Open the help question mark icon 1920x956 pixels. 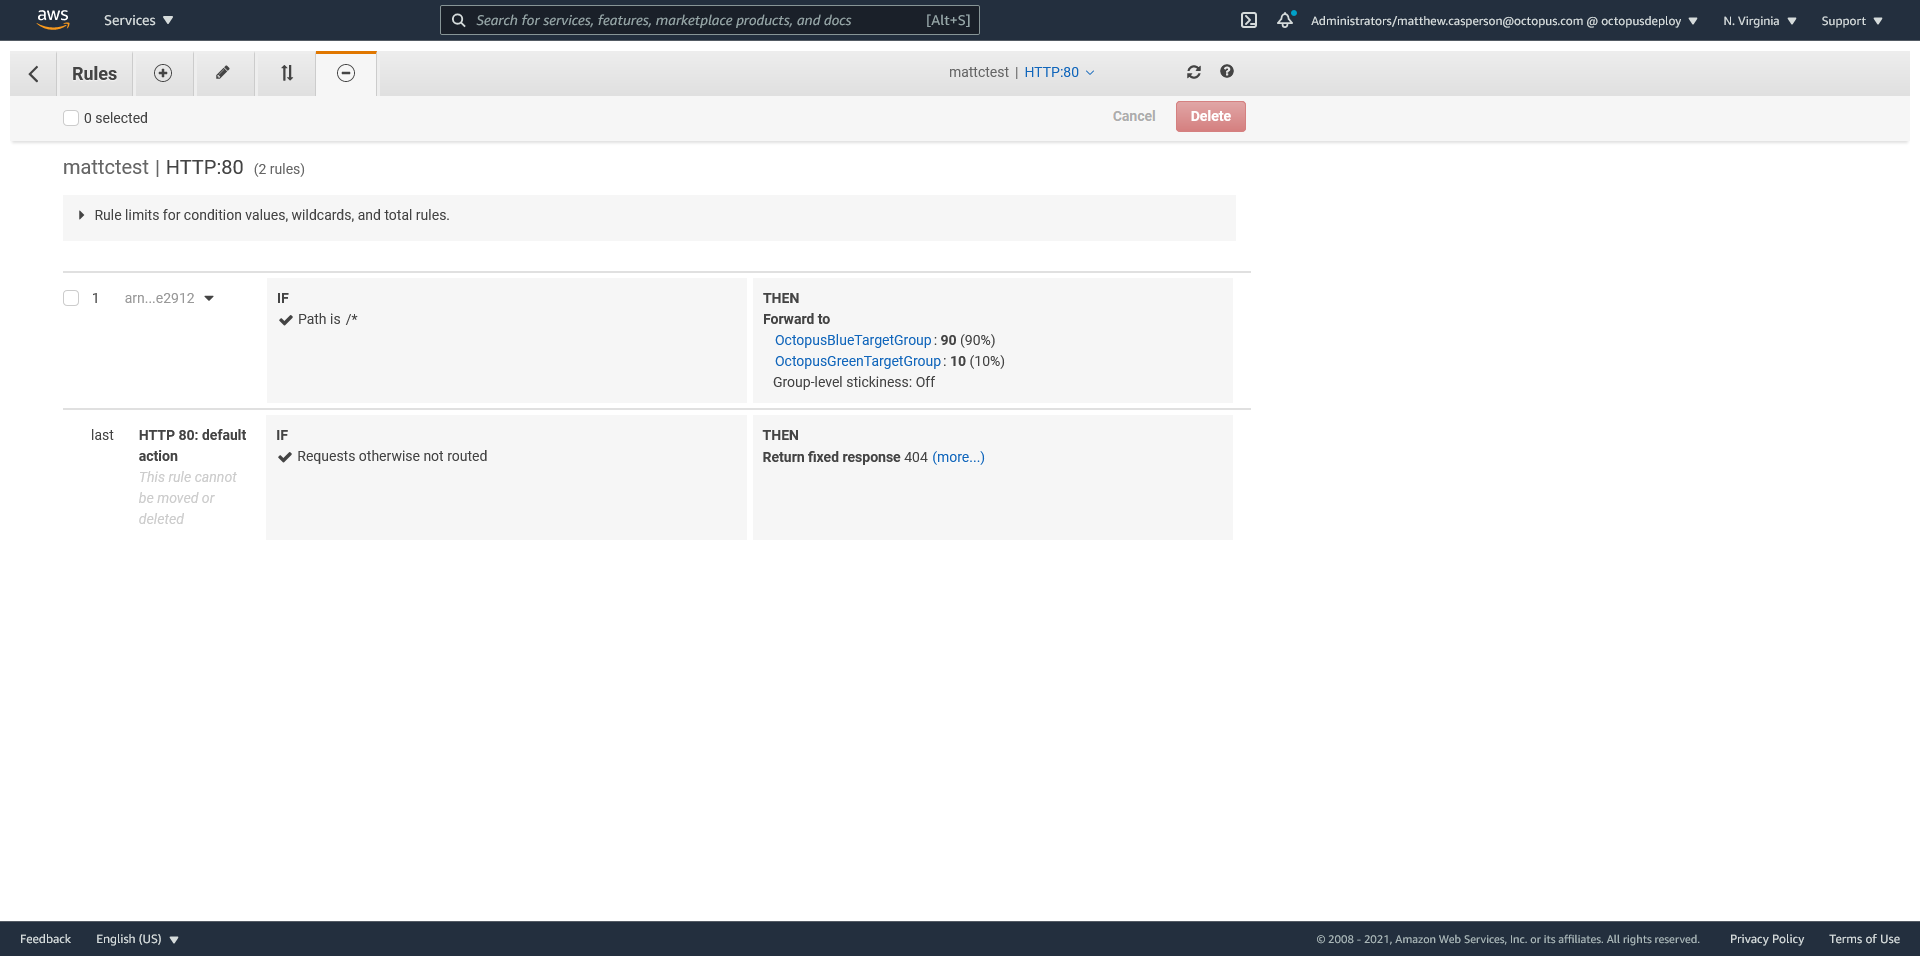[x=1227, y=72]
